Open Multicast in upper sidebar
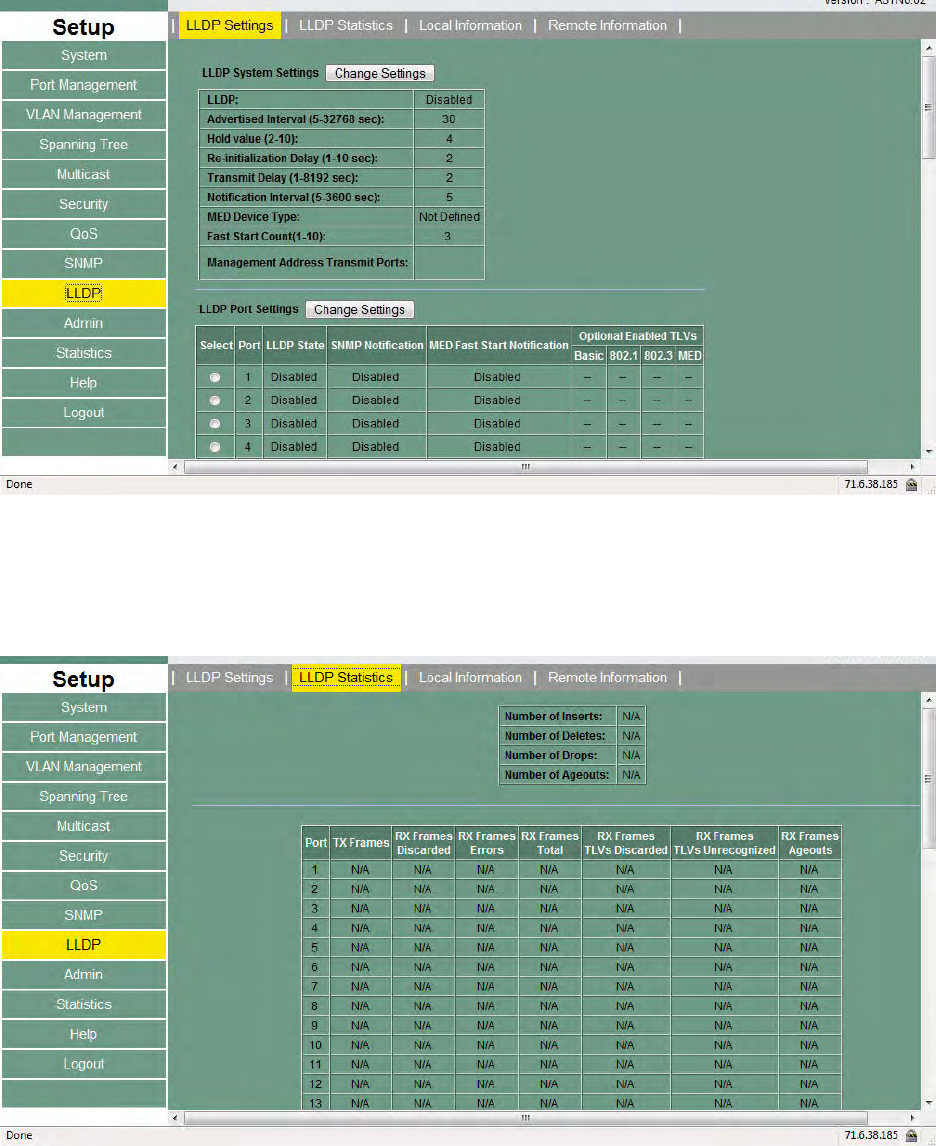Viewport: 936px width, 1146px height. coord(84,175)
